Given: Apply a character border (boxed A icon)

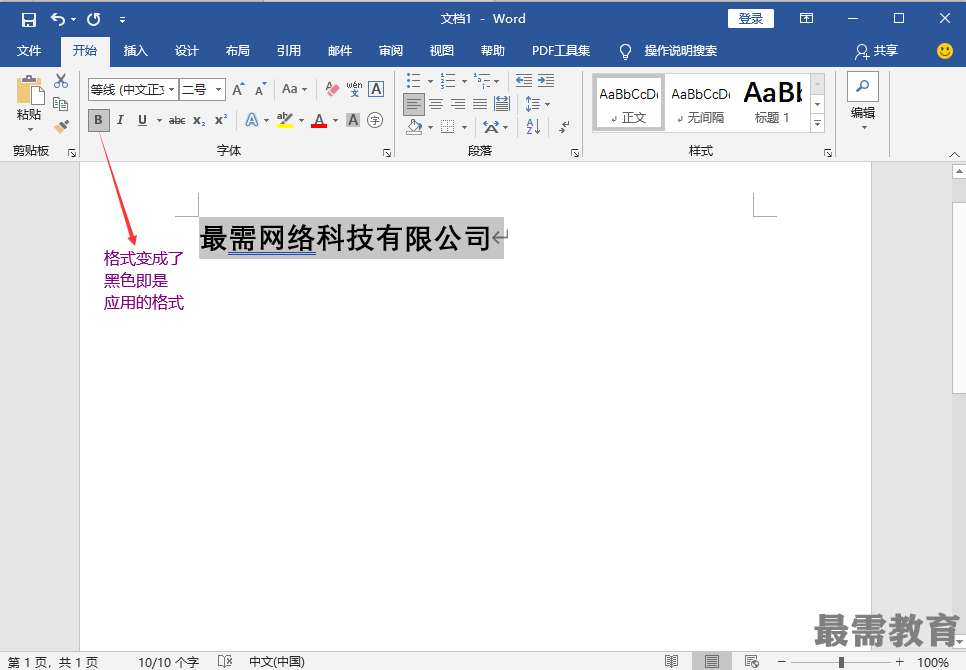Looking at the screenshot, I should tap(376, 89).
